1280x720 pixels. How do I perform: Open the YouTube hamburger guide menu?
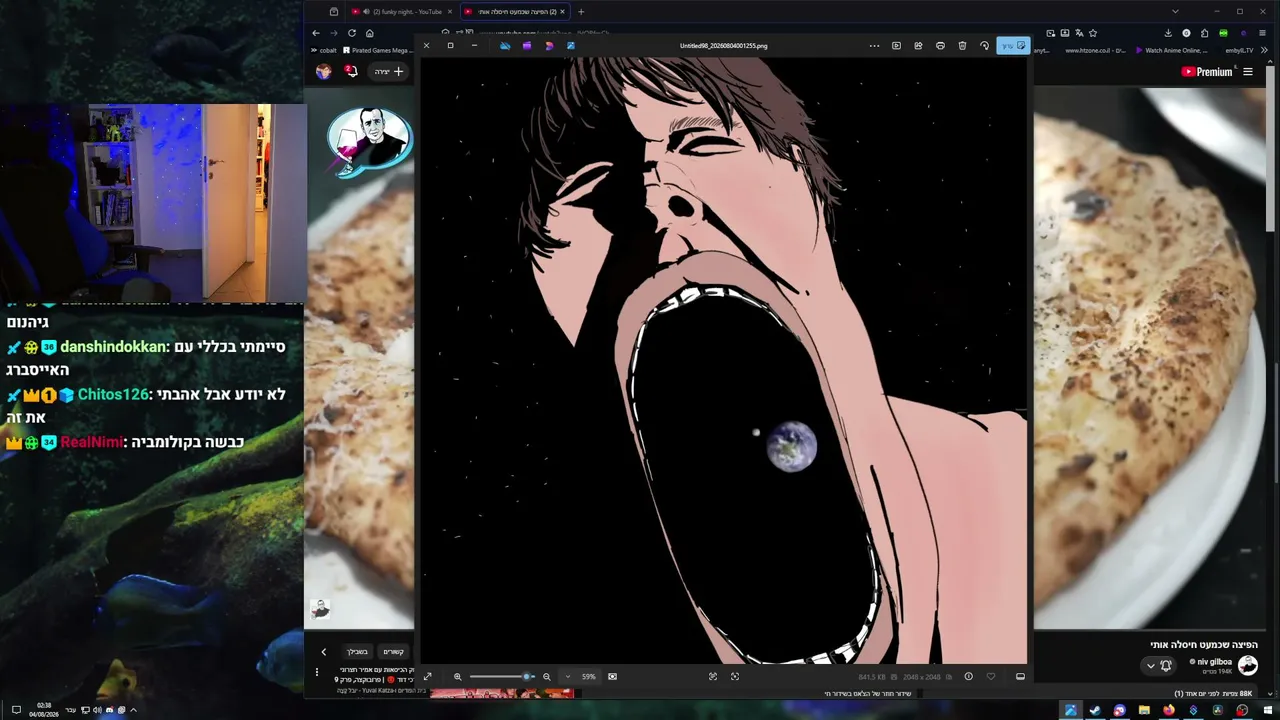[x=1248, y=72]
